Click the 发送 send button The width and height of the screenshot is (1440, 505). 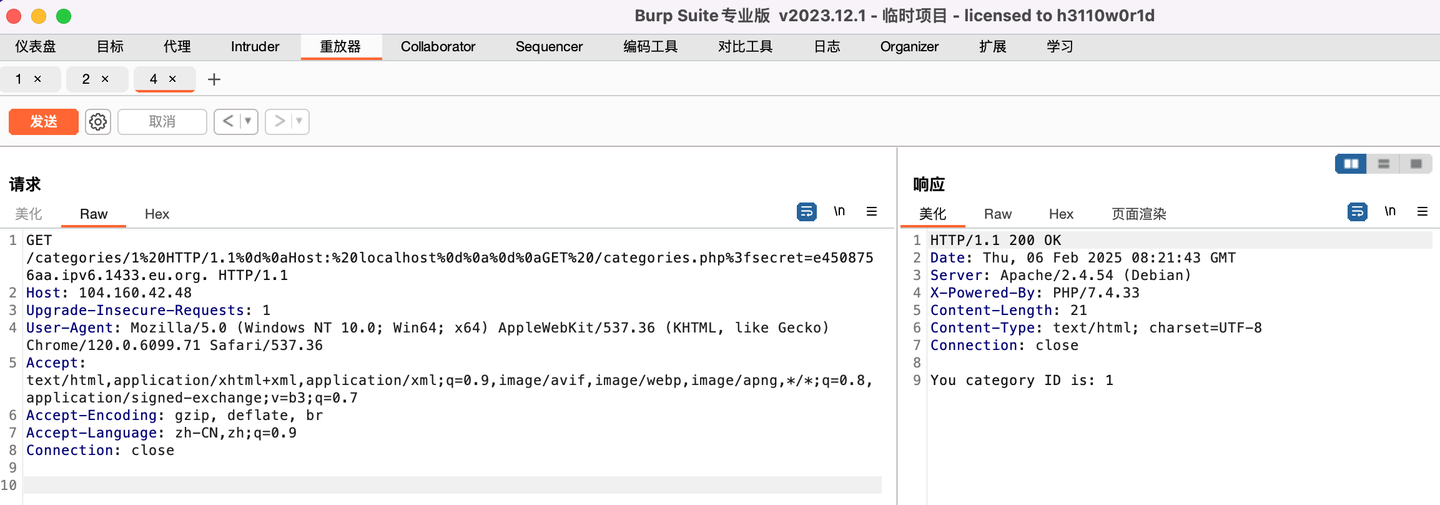pos(43,121)
